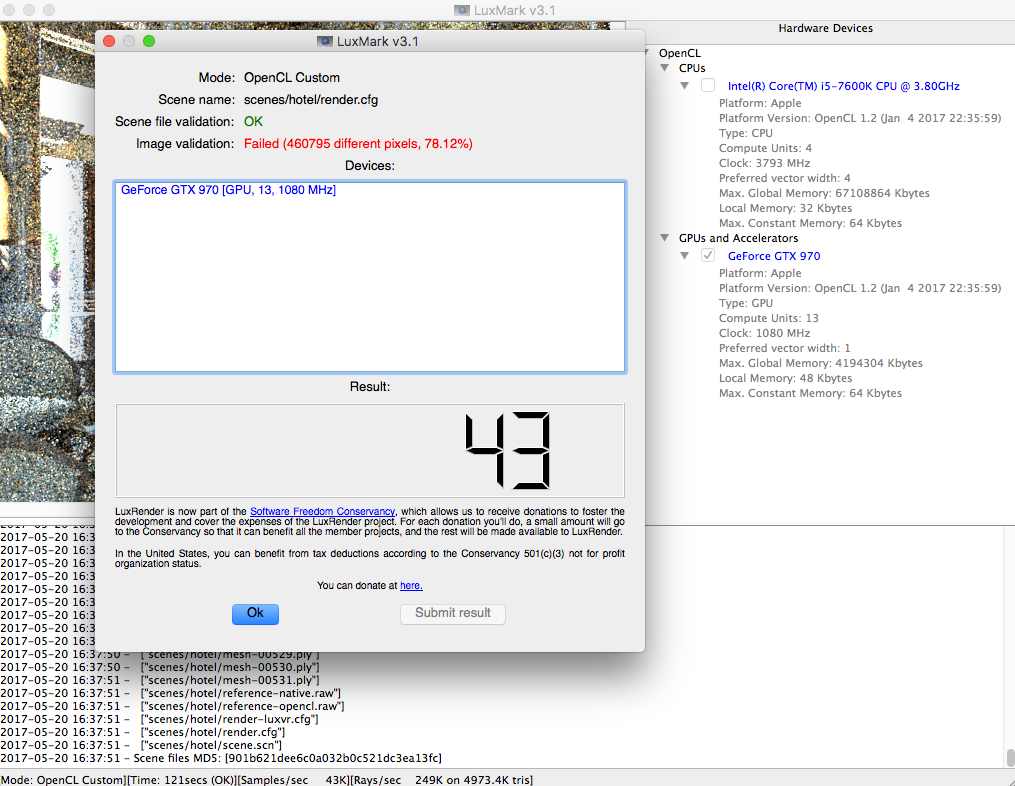
Task: Collapse the Intel Core i5-7600K details
Action: coord(685,85)
